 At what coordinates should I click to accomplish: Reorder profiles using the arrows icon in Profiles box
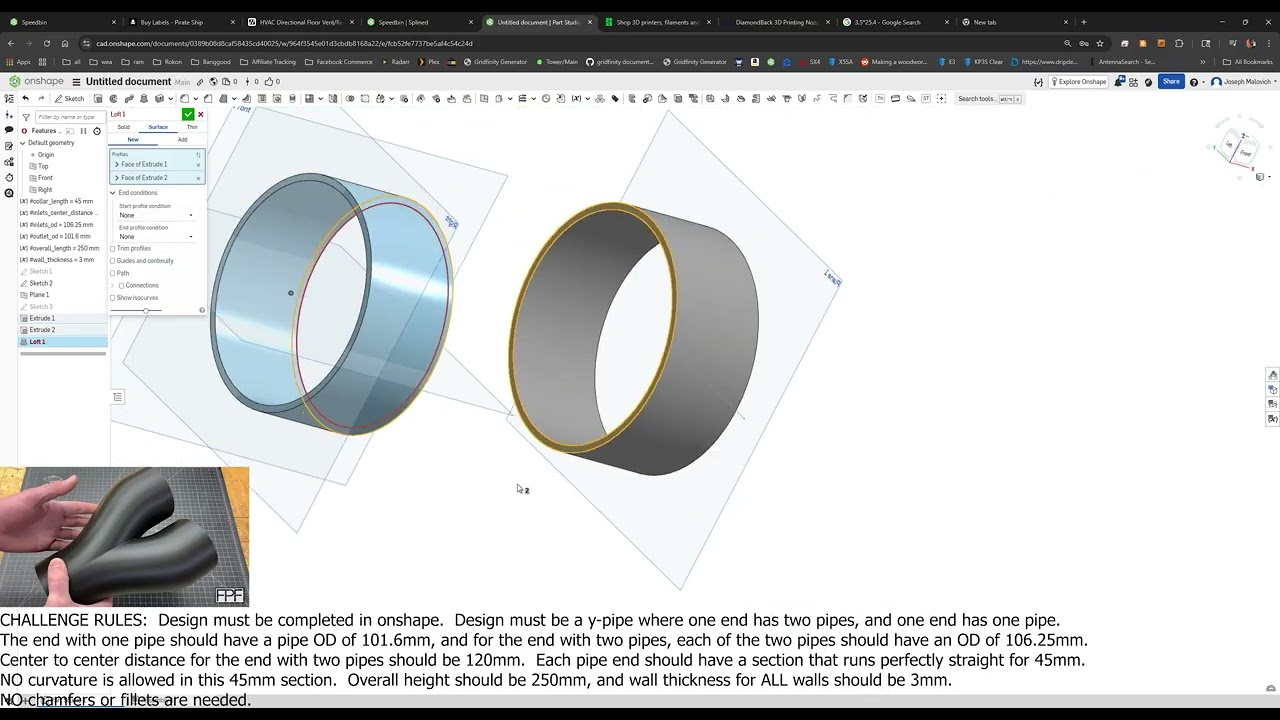pyautogui.click(x=198, y=155)
